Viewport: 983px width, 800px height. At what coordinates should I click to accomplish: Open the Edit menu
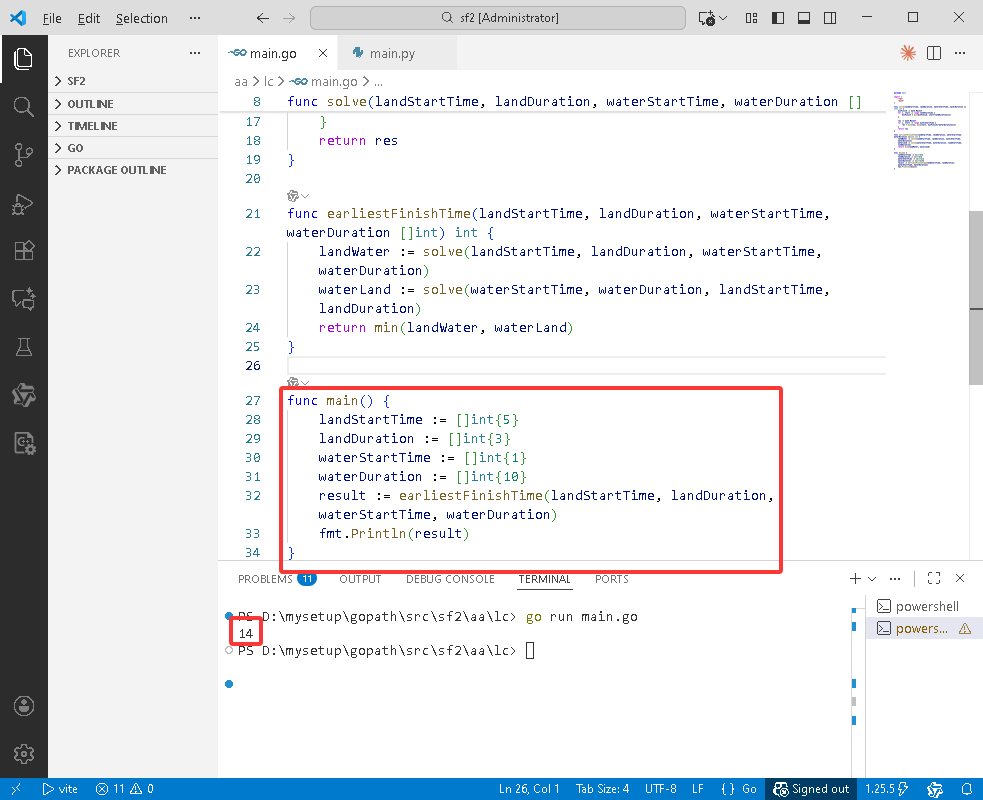tap(88, 18)
